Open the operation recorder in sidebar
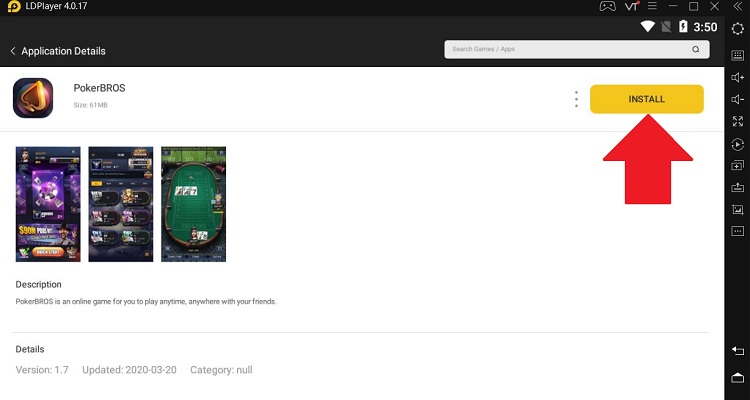 tap(738, 144)
